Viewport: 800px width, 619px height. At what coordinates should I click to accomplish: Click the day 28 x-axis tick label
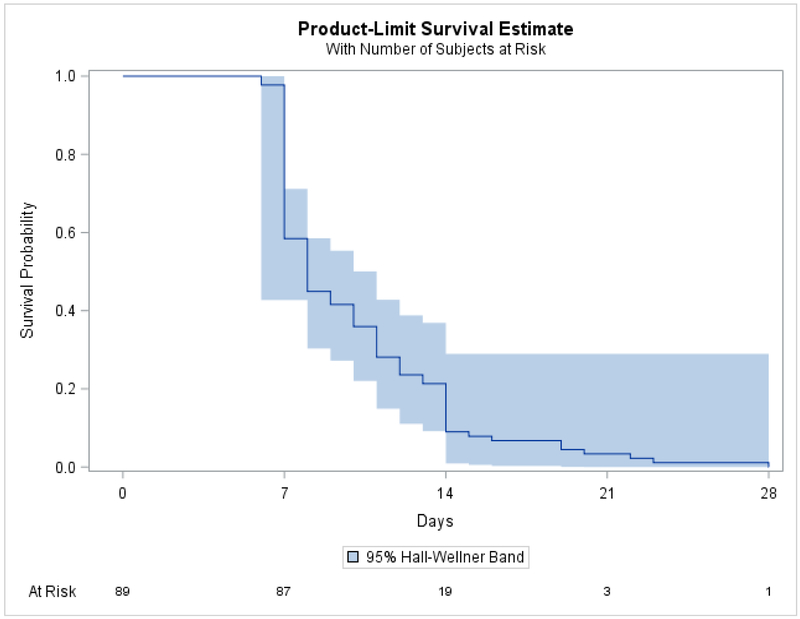coord(768,493)
